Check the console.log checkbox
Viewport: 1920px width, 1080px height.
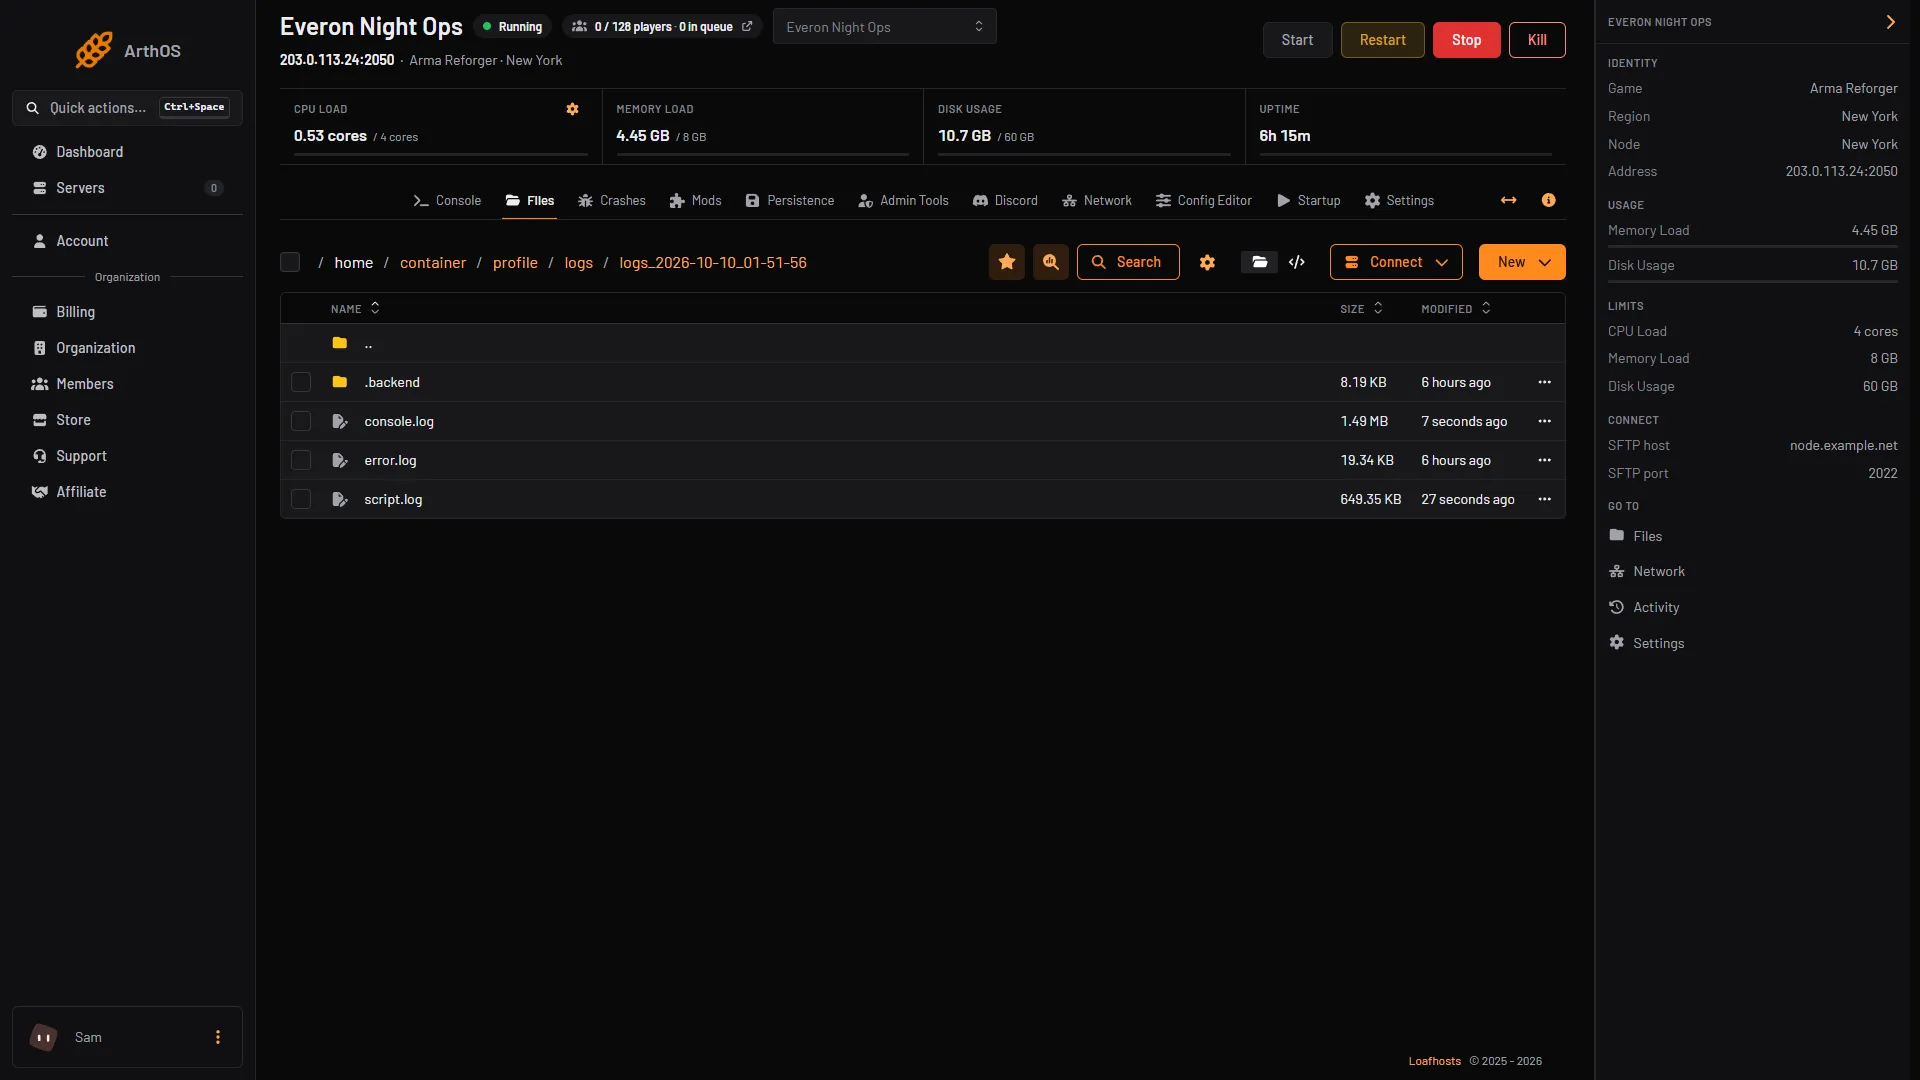tap(301, 421)
